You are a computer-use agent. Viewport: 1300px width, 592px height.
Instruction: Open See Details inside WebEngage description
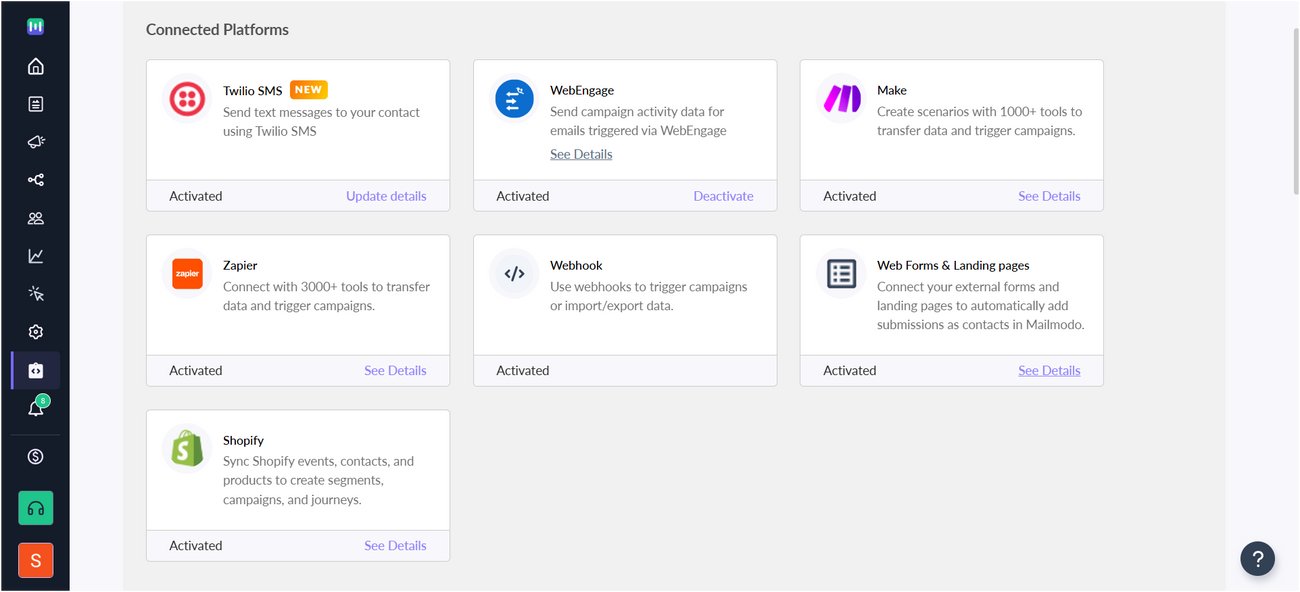(581, 154)
